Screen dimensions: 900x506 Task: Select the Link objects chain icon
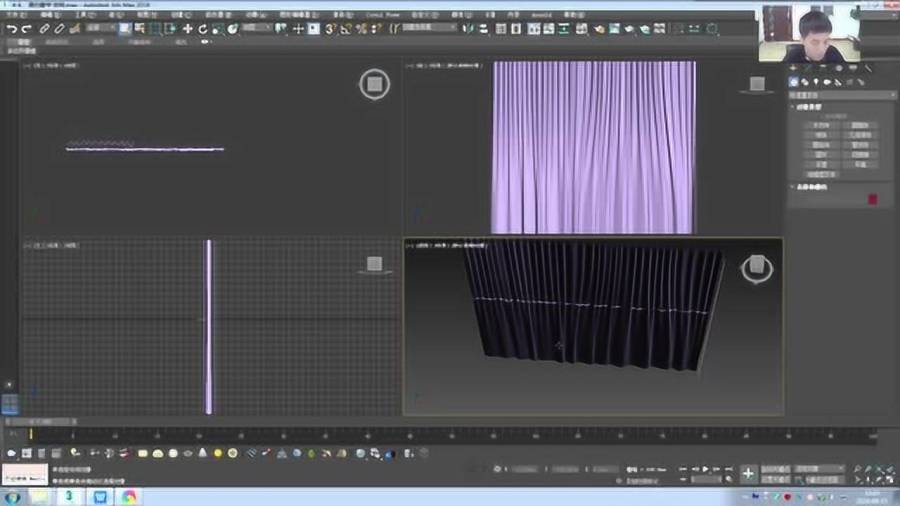(44, 28)
